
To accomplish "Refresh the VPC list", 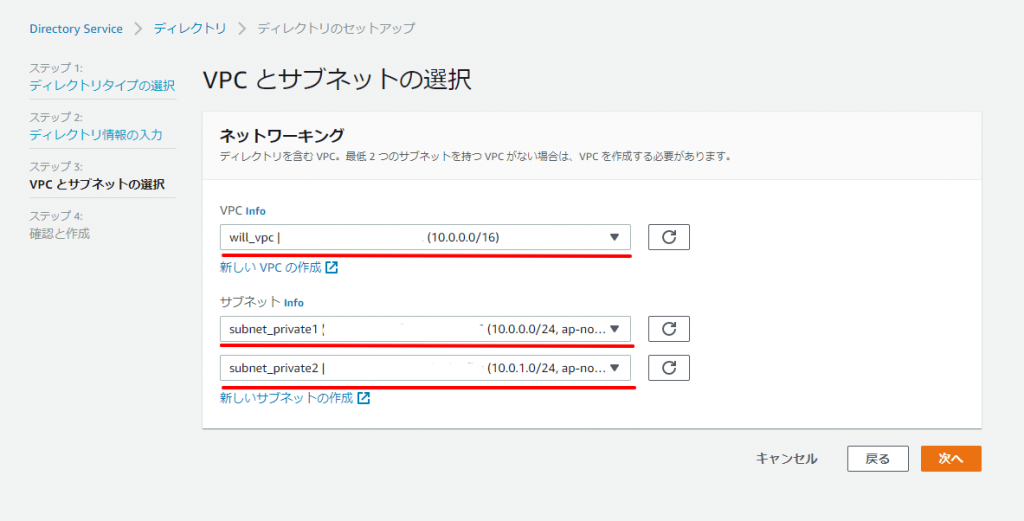I will pyautogui.click(x=669, y=237).
